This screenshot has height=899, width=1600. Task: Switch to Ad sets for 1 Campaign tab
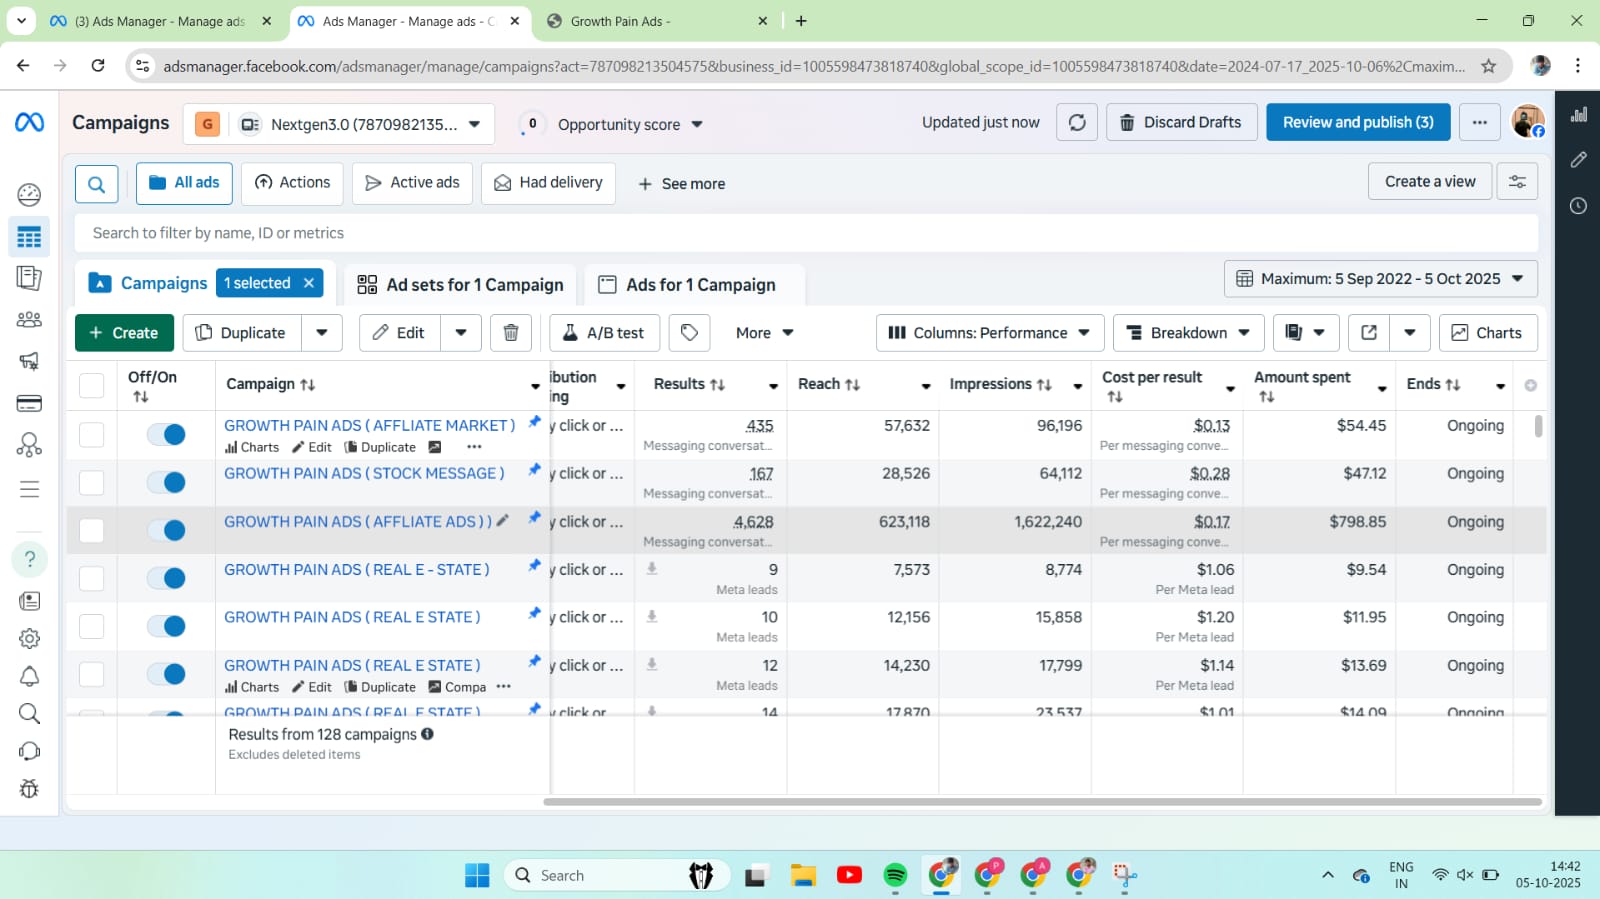pyautogui.click(x=461, y=285)
